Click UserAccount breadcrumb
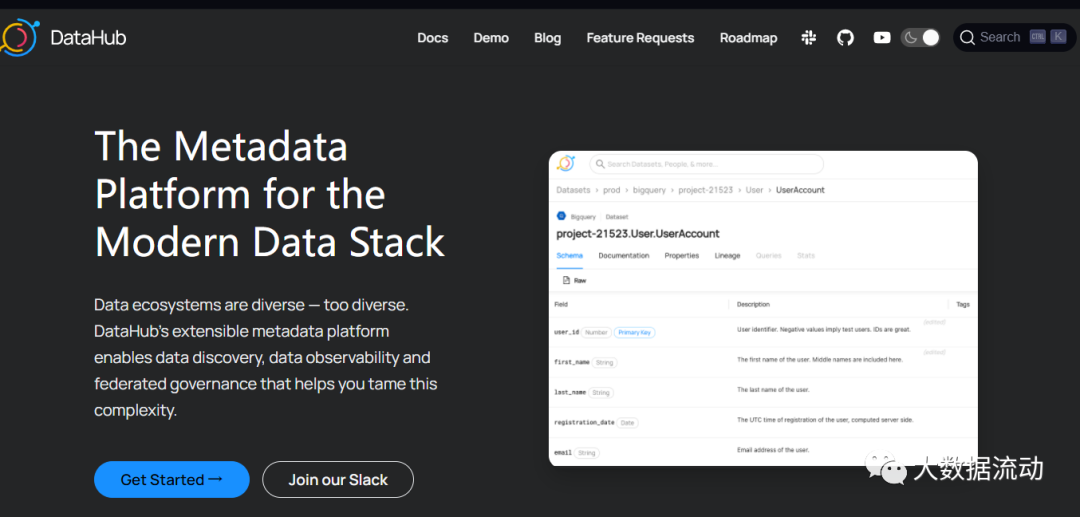The image size is (1080, 517). point(800,190)
